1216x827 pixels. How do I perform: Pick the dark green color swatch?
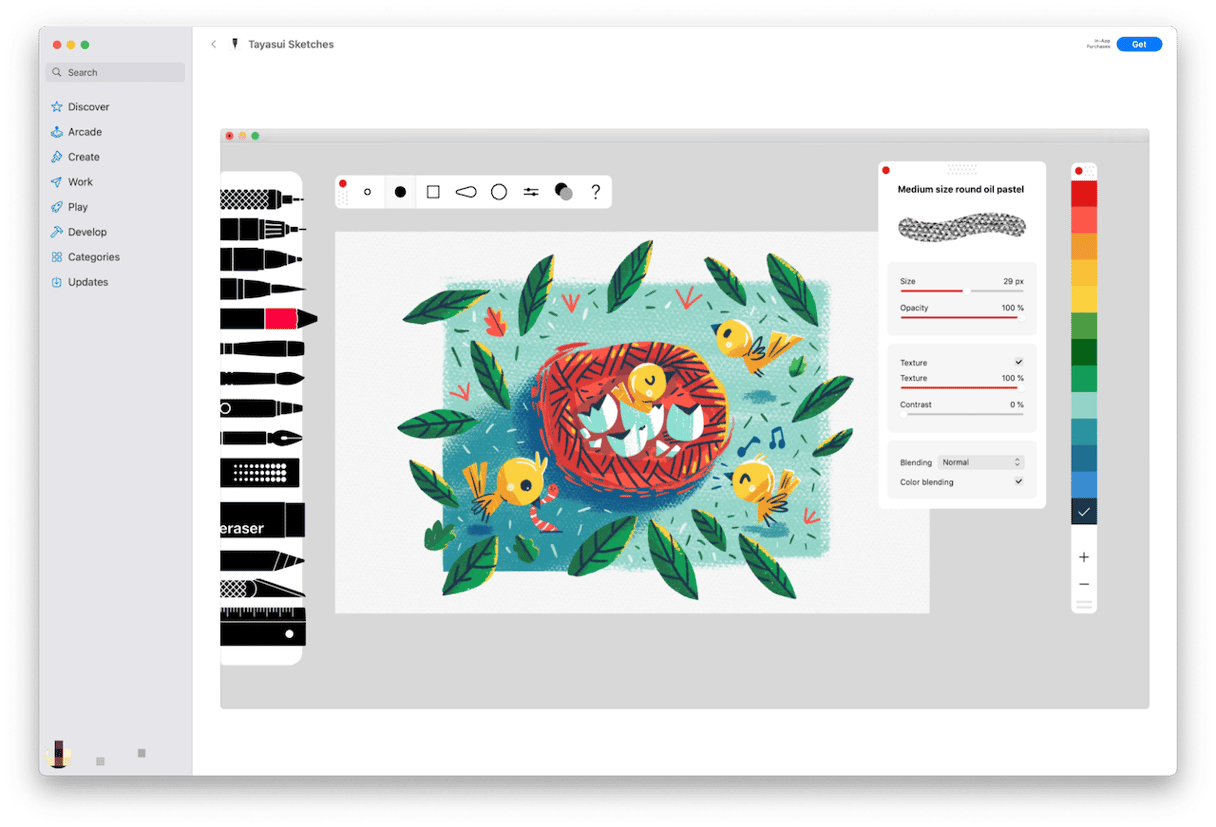1084,352
